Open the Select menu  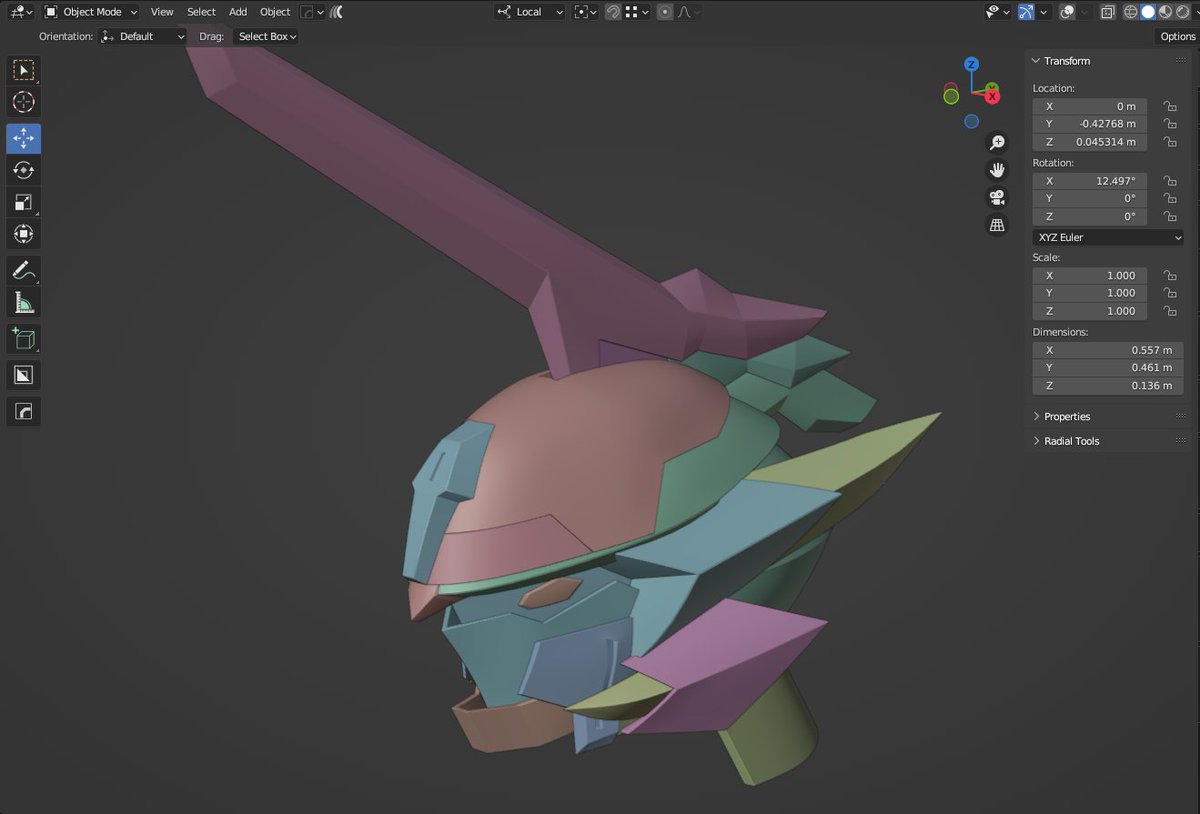click(201, 12)
